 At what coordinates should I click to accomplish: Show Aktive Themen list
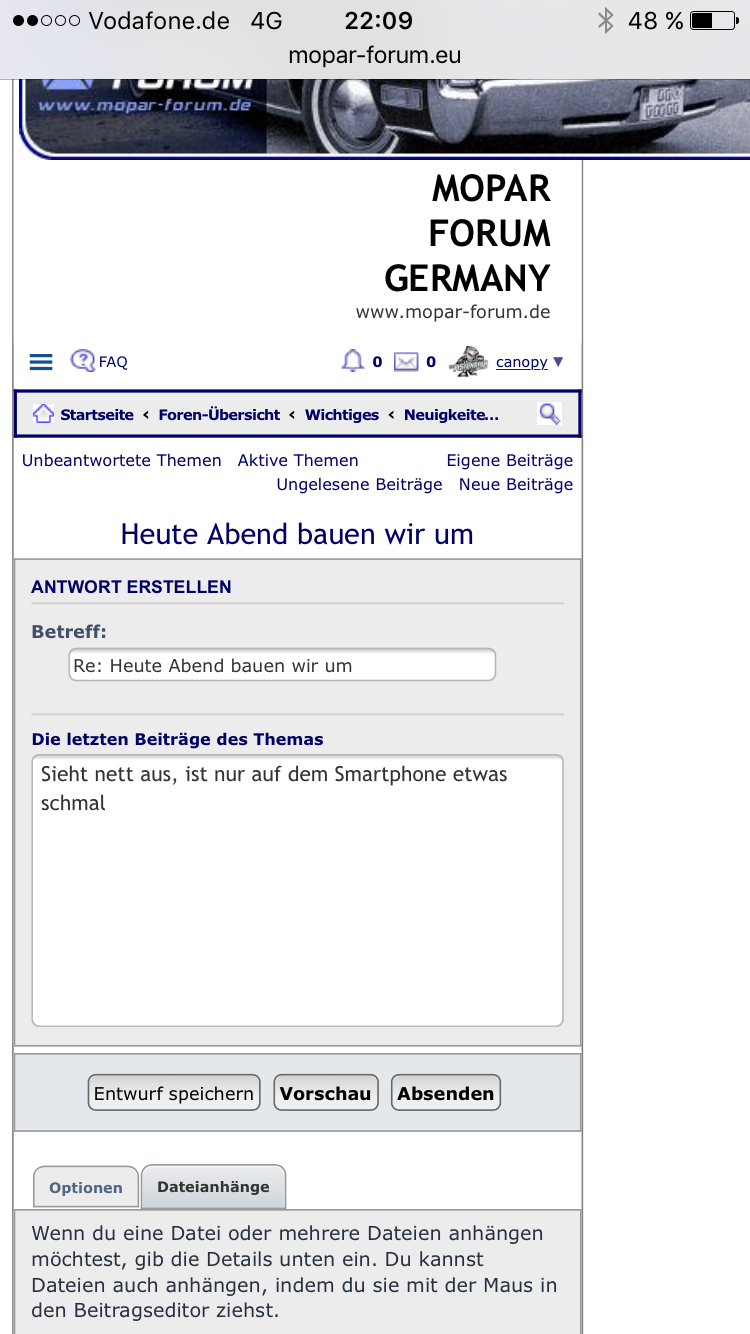298,461
